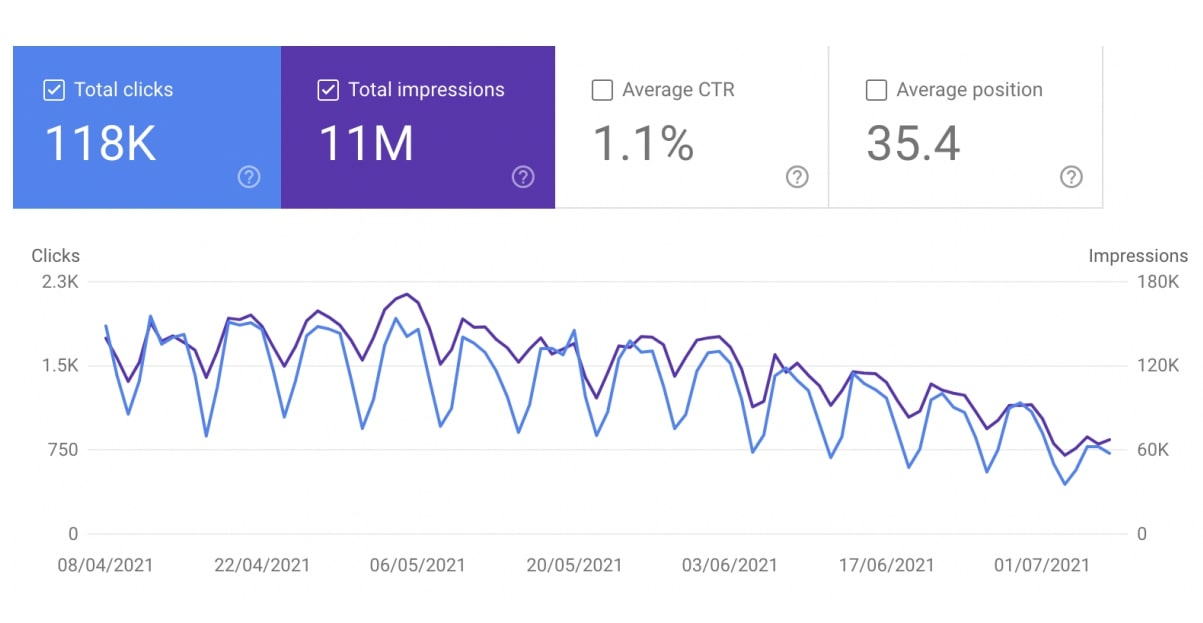The image size is (1203, 623).
Task: Click the 08/04/2021 date label
Action: coord(107,565)
